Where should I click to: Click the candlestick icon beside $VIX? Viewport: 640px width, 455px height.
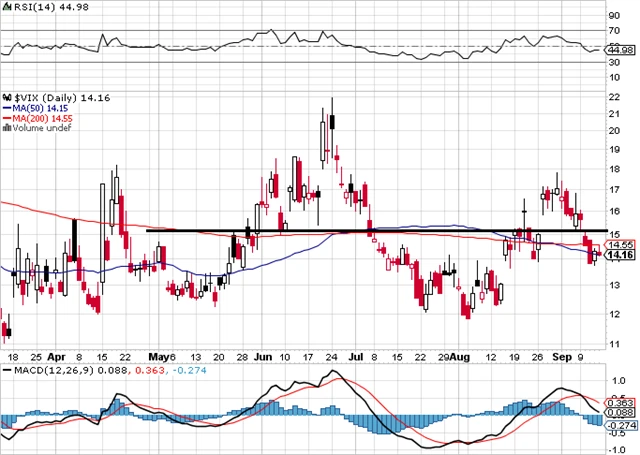pyautogui.click(x=6, y=98)
